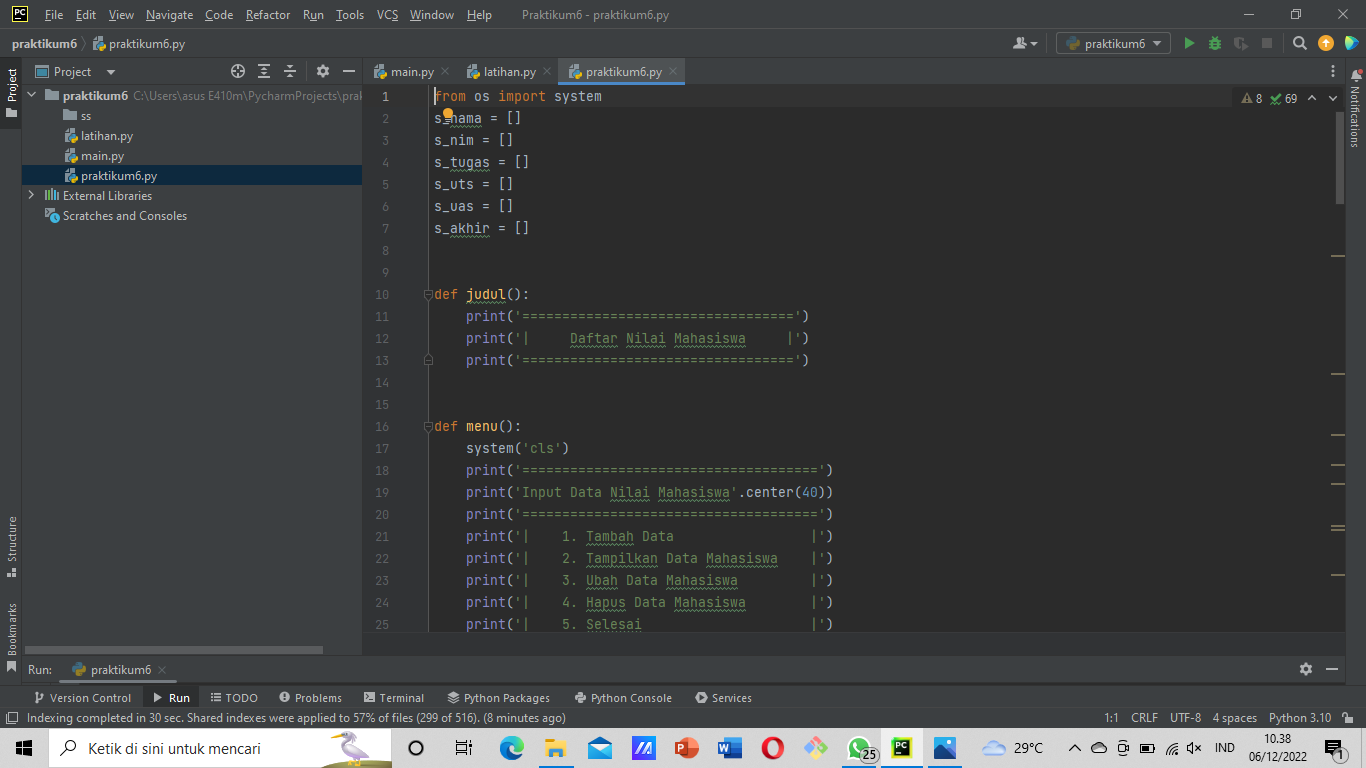Open the Refactor menu
Viewport: 1366px width, 768px height.
tap(268, 15)
